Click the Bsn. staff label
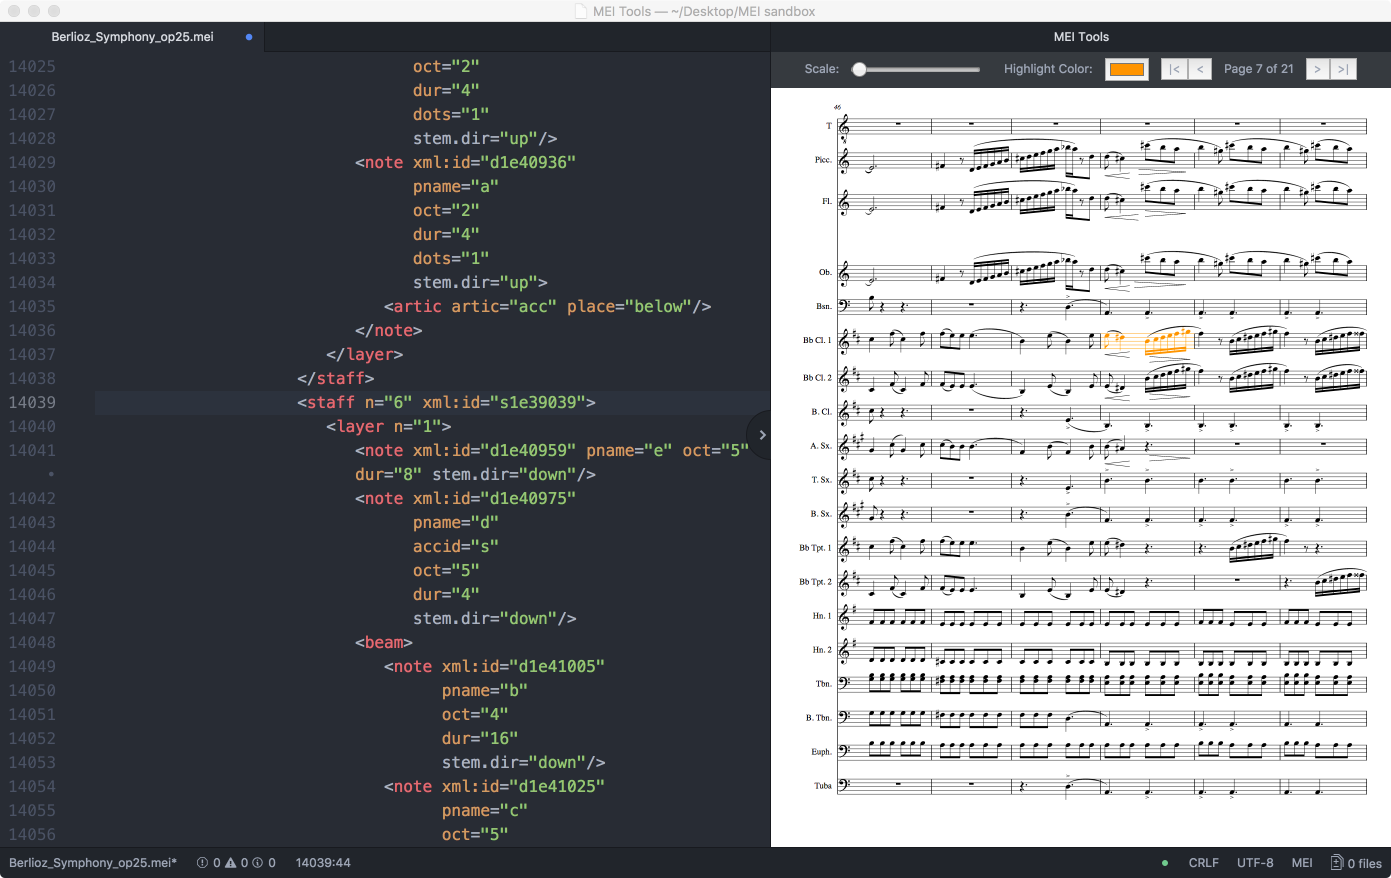This screenshot has width=1391, height=878. tap(824, 306)
